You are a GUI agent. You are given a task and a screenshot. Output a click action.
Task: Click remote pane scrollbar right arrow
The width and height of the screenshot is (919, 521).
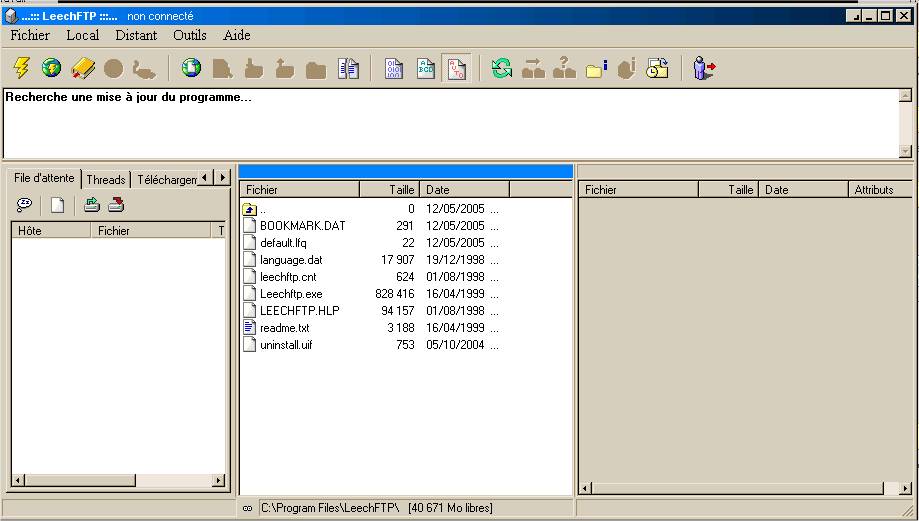coord(906,488)
